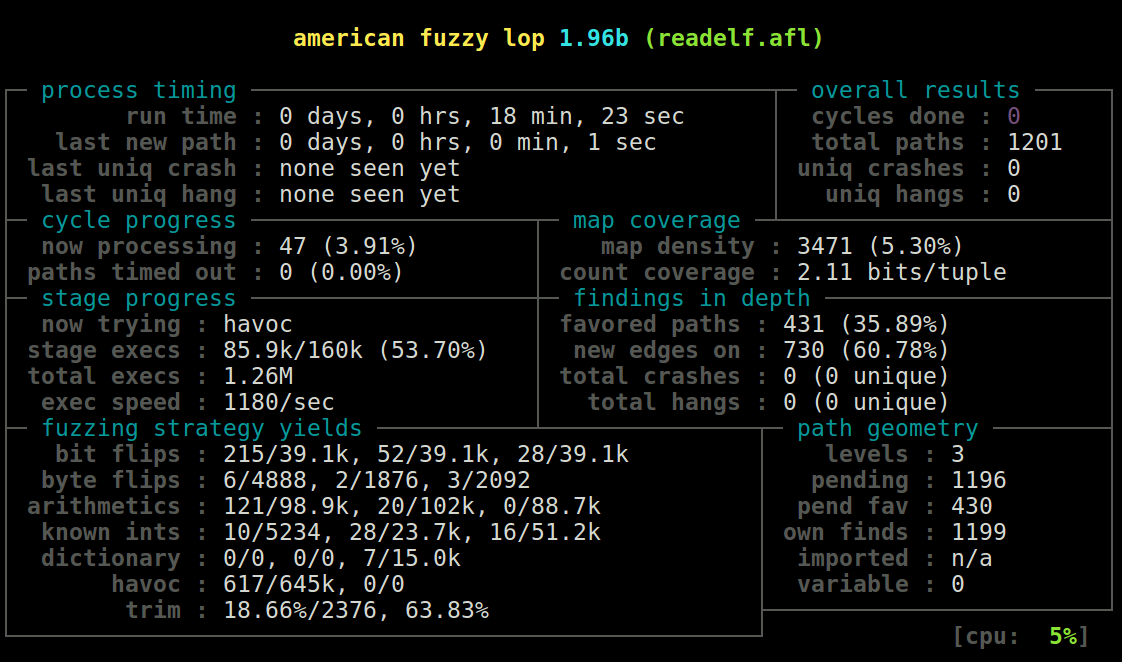This screenshot has height=662, width=1122.
Task: Click count coverage value '2.11 bits/tuple'
Action: (902, 273)
